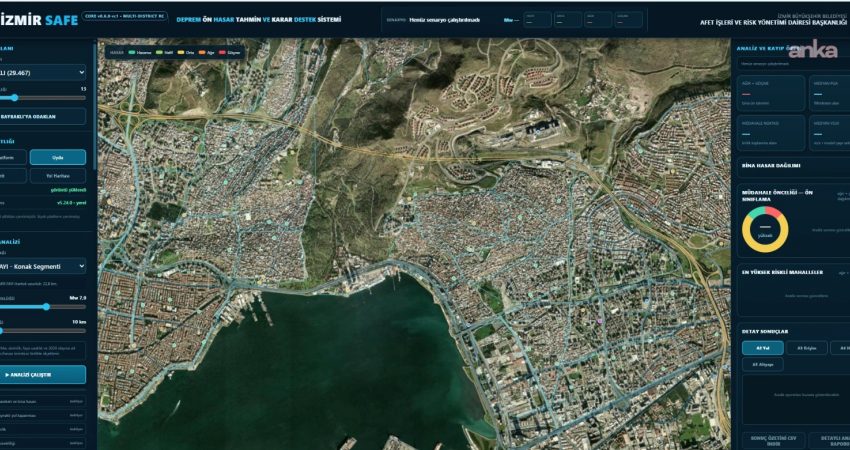Open the Konak Segmenti fault dropdown
Image resolution: width=850 pixels, height=450 pixels.
42,266
